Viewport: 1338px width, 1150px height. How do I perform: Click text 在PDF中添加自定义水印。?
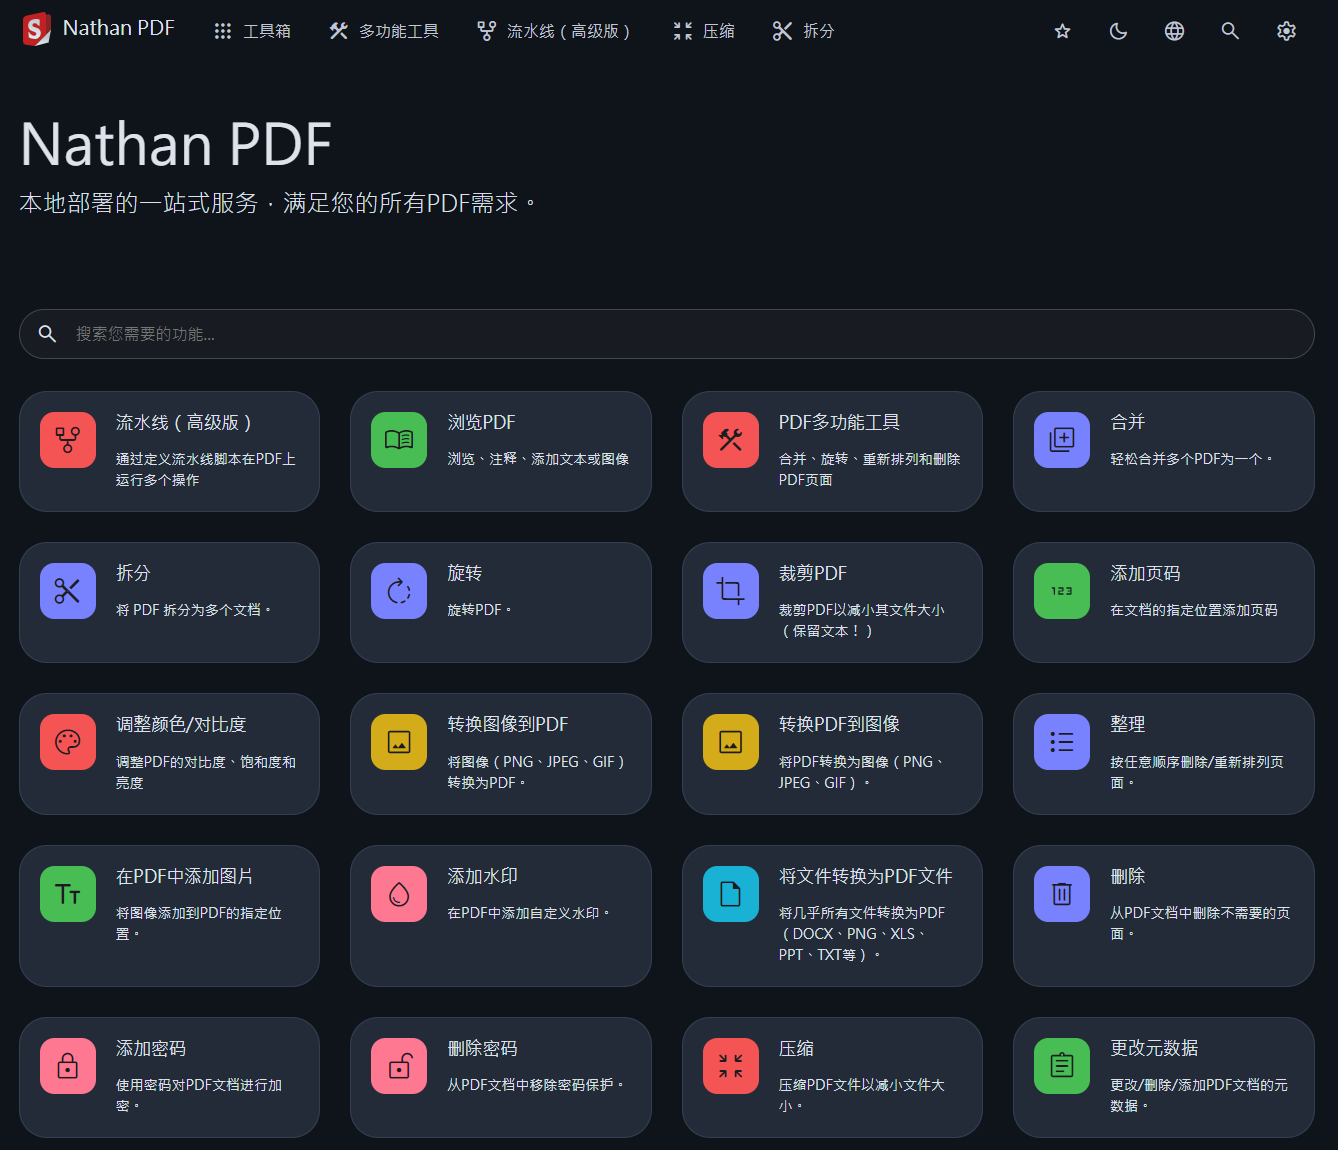529,913
